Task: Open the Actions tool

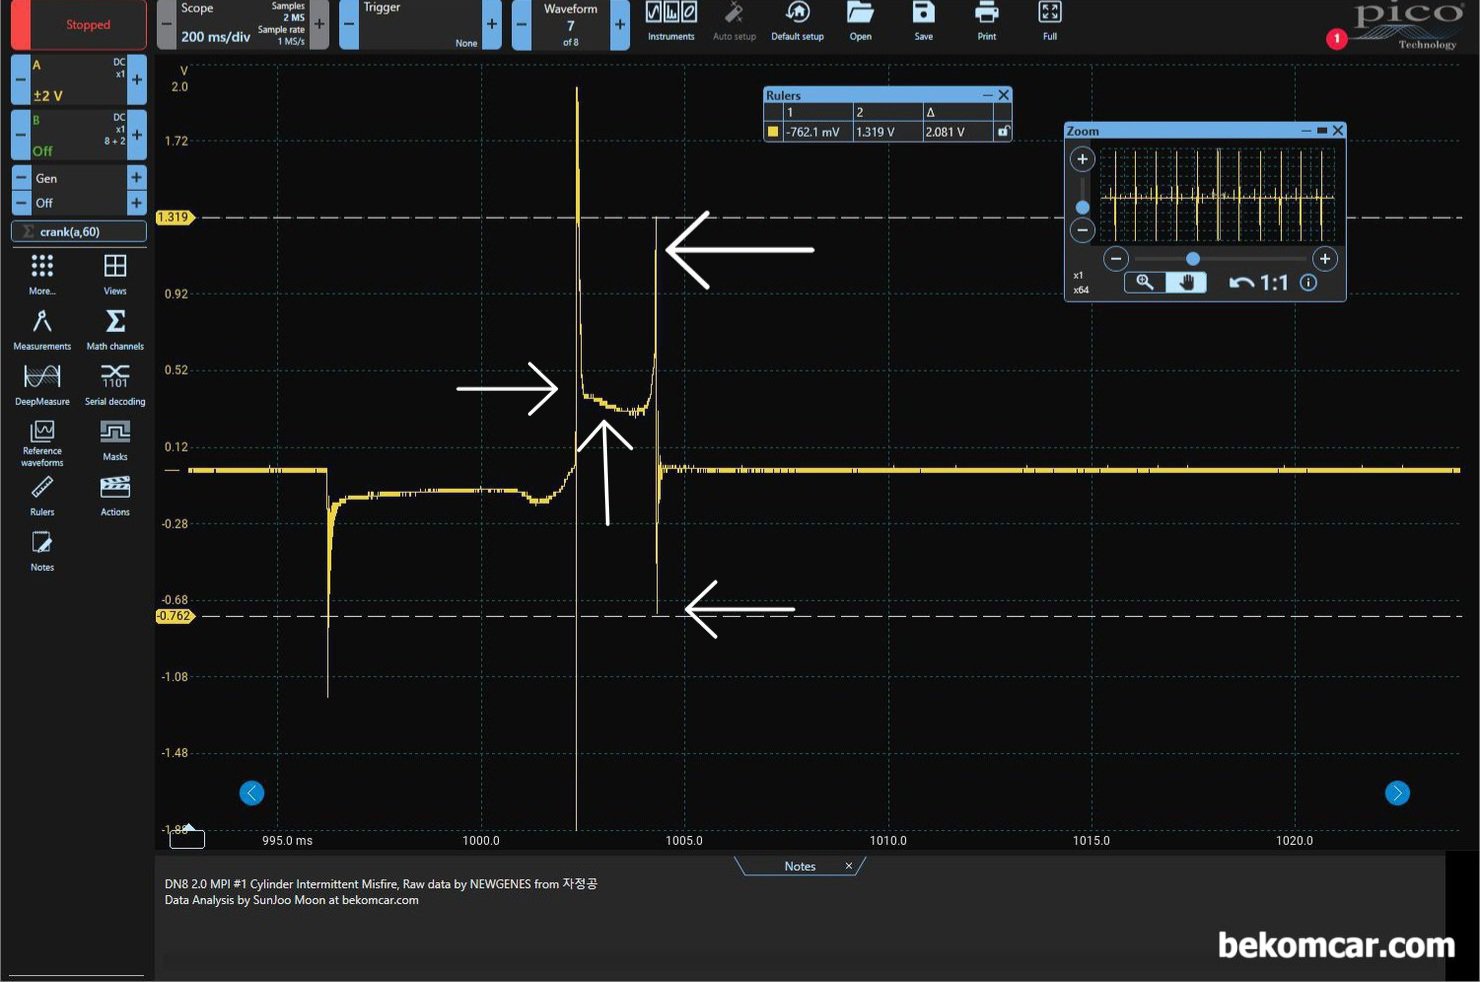Action: point(115,496)
